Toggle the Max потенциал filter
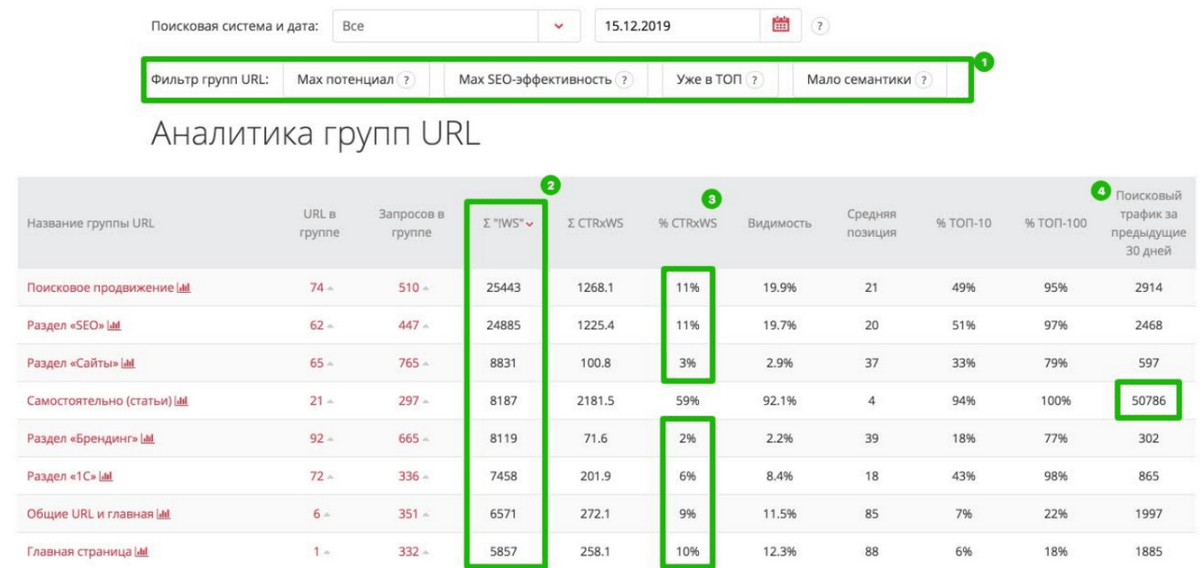The height and width of the screenshot is (568, 1200). (345, 80)
